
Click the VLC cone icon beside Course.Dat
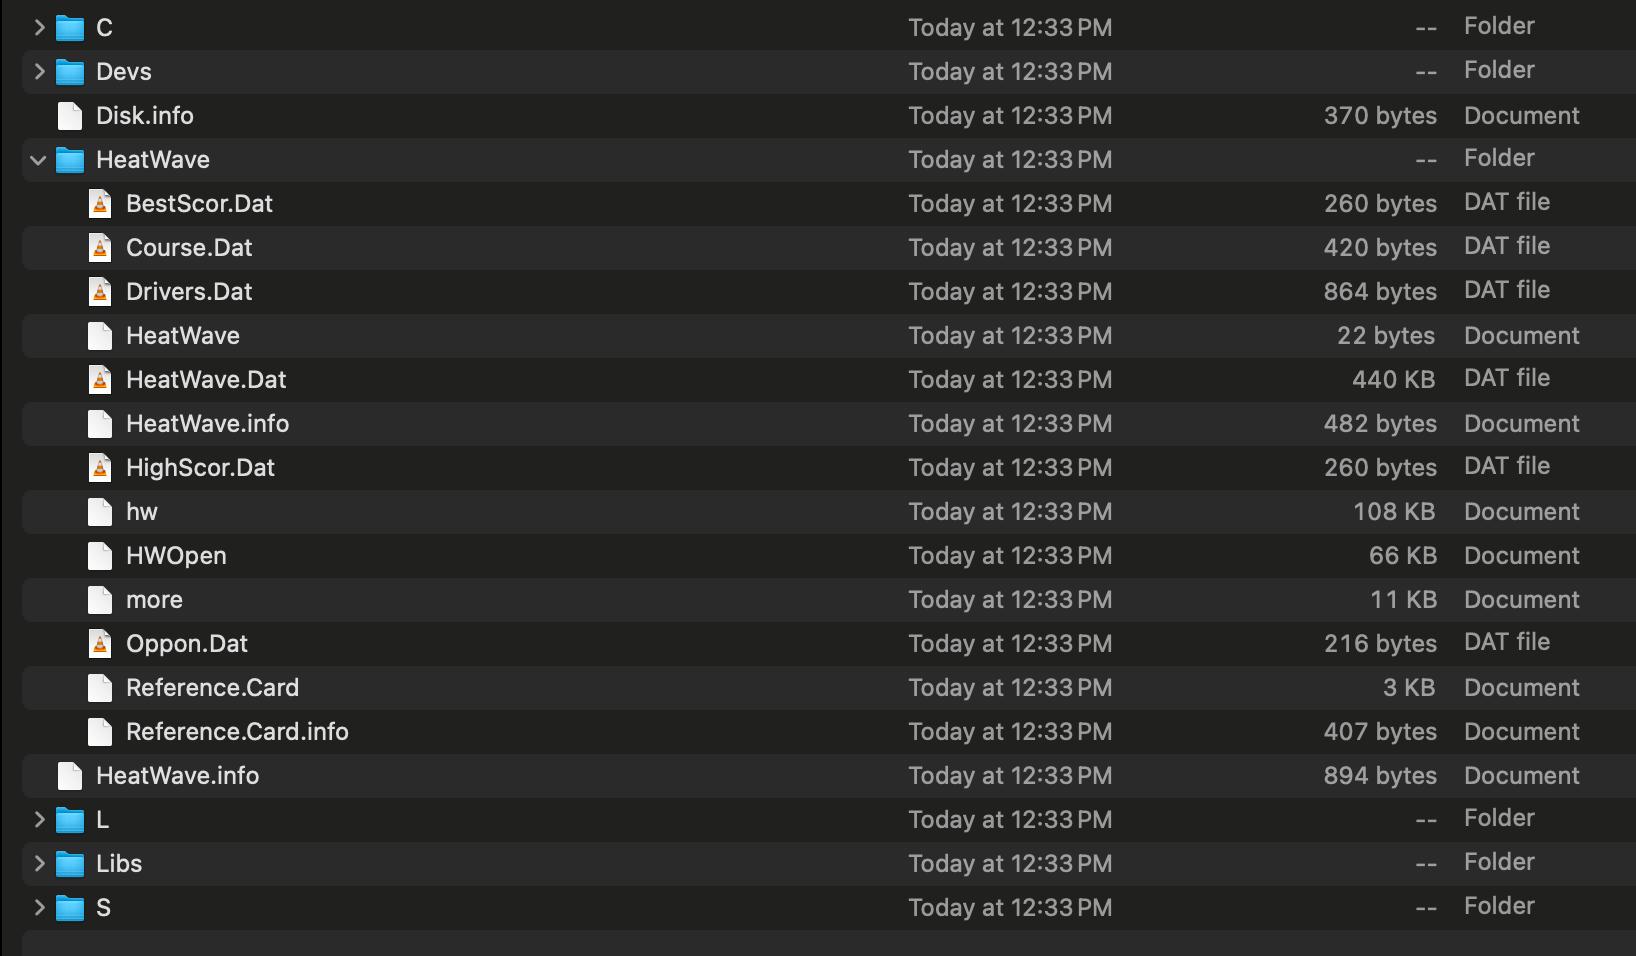(100, 248)
